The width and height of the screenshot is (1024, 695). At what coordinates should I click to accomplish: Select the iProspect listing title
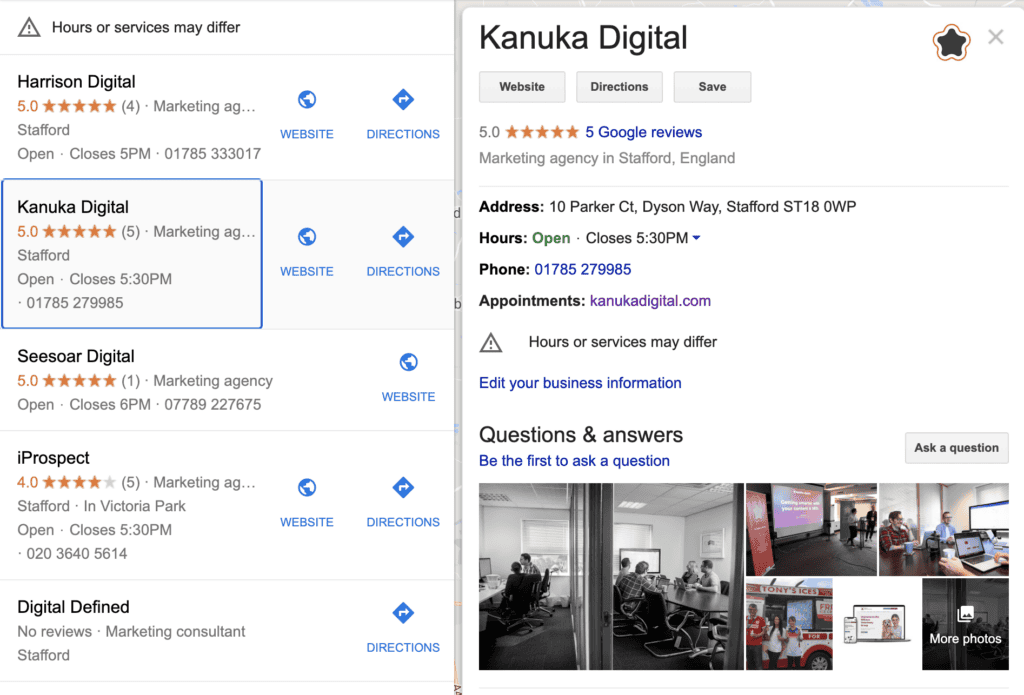point(54,458)
